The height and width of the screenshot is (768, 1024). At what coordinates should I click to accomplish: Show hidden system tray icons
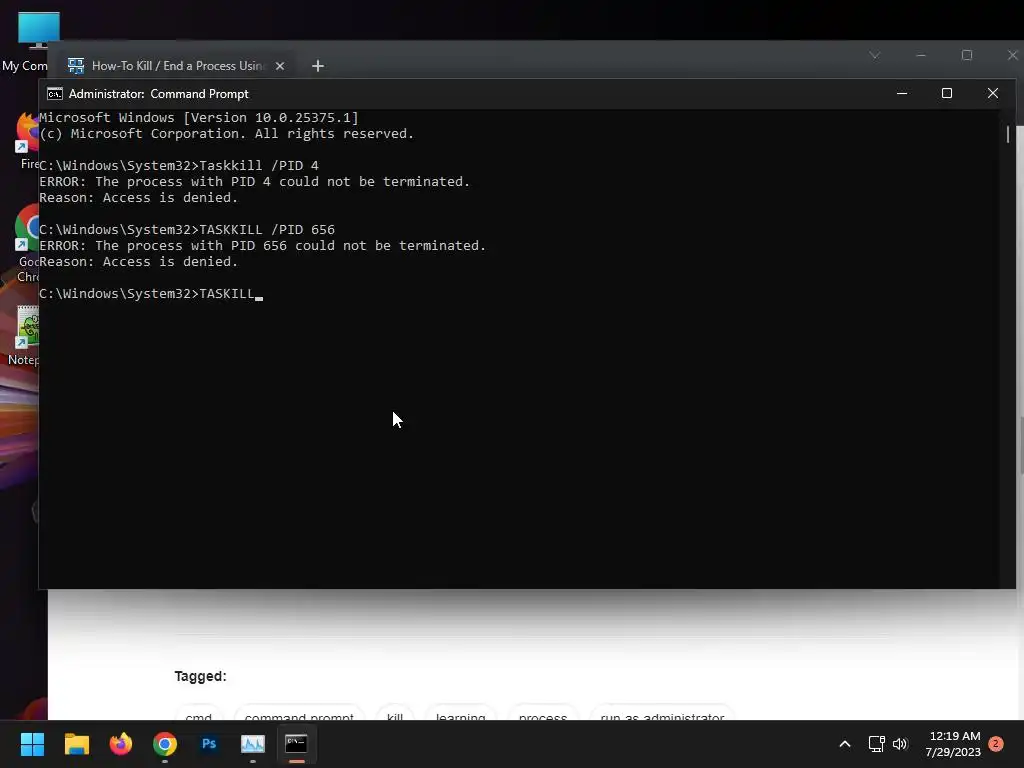tap(844, 744)
